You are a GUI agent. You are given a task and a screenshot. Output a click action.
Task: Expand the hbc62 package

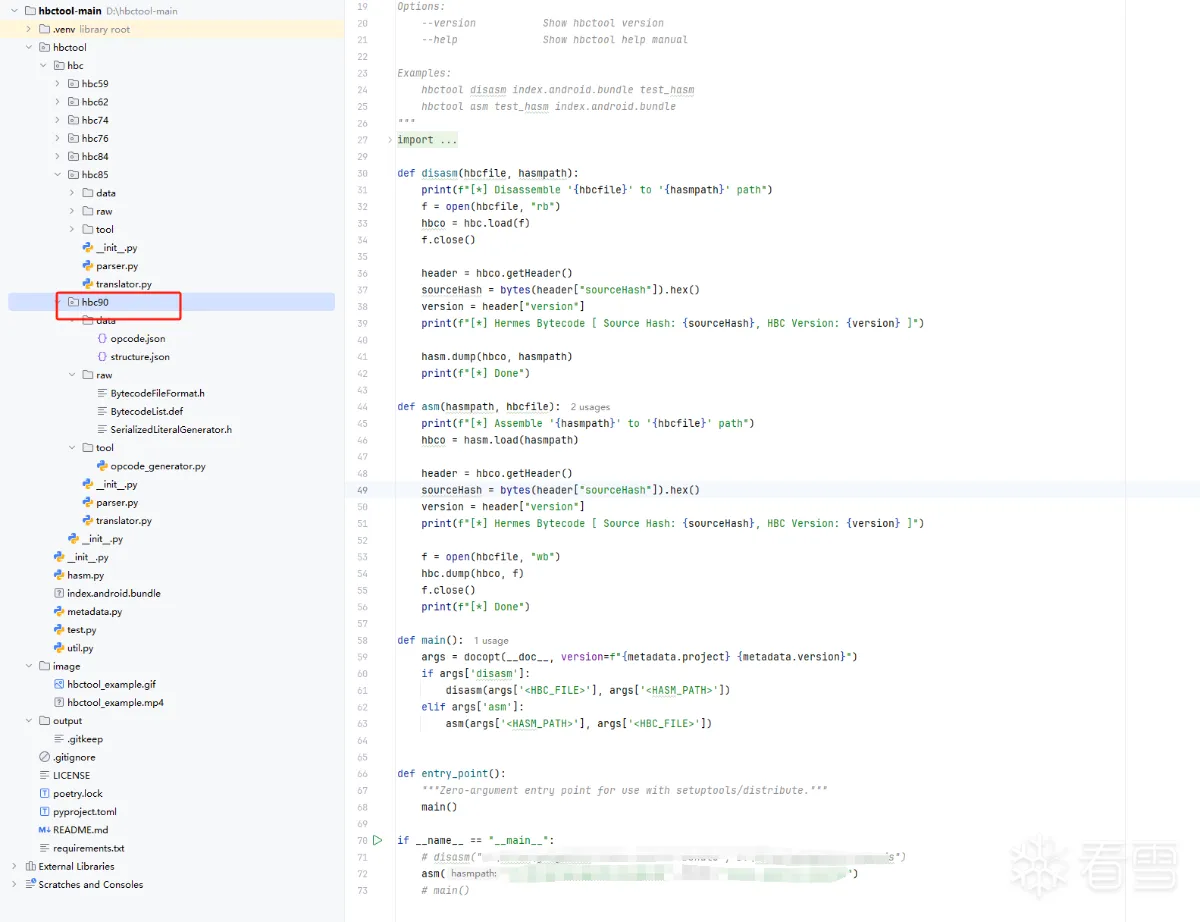[58, 102]
